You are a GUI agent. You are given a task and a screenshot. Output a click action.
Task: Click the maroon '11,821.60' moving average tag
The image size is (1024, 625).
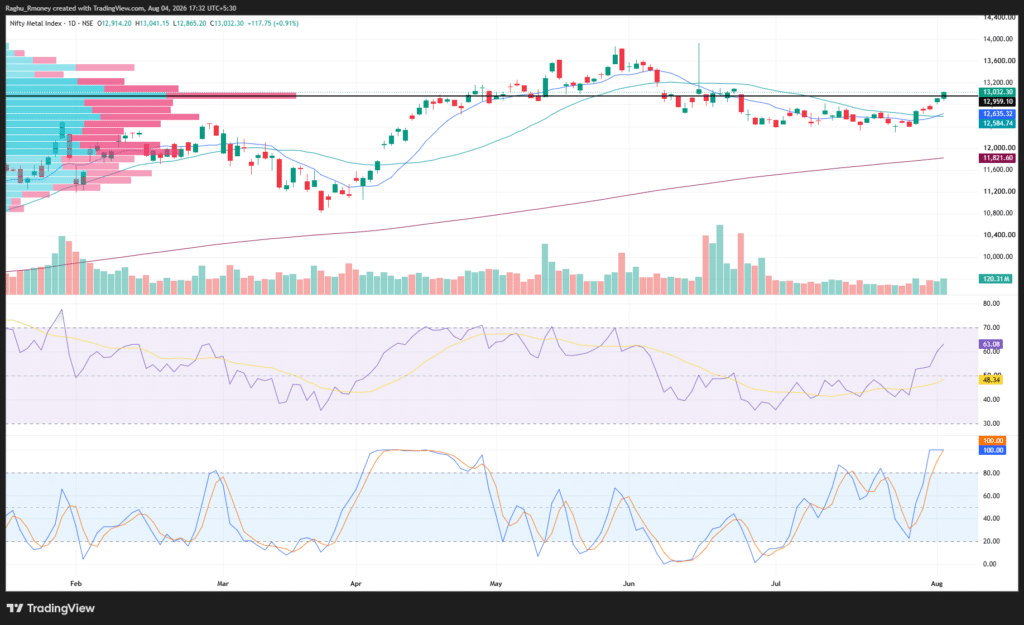coord(997,158)
